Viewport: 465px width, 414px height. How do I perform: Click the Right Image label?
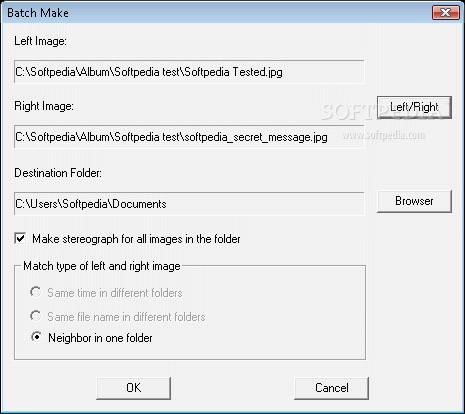pyautogui.click(x=44, y=106)
